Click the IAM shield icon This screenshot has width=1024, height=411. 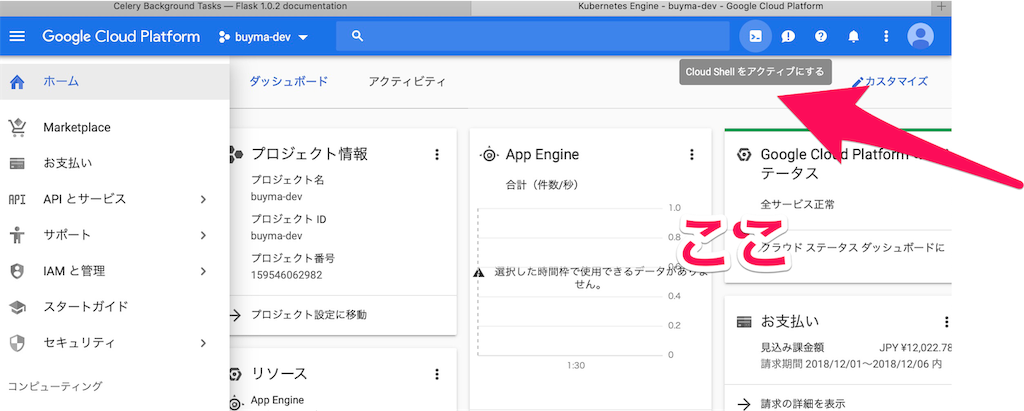point(18,271)
